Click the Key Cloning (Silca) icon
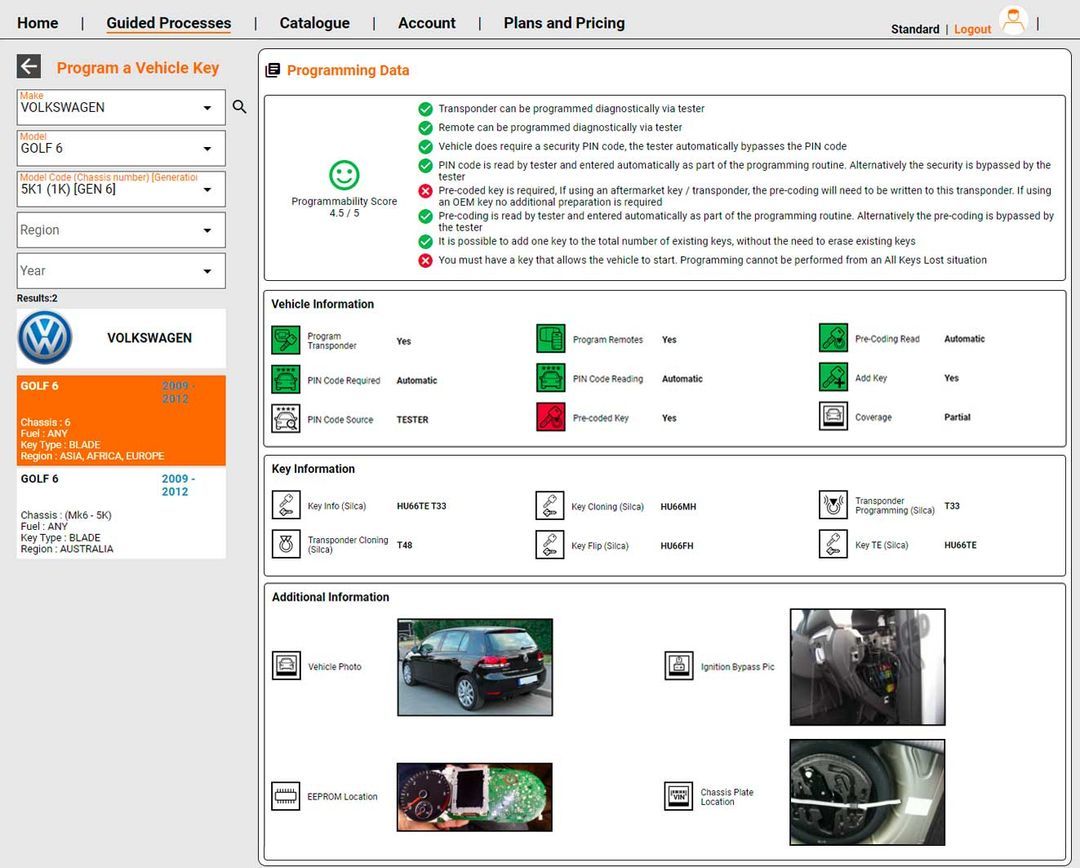1080x868 pixels. click(x=551, y=505)
